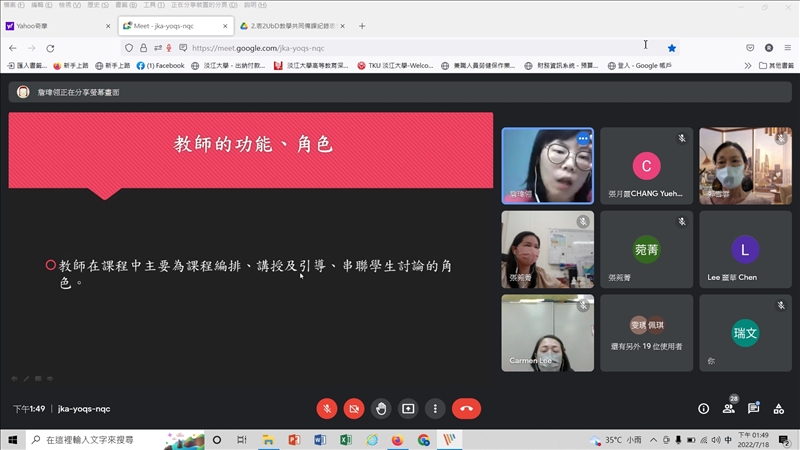The image size is (800, 450).
Task: Open three-dot more options menu in Meet
Action: 434,408
